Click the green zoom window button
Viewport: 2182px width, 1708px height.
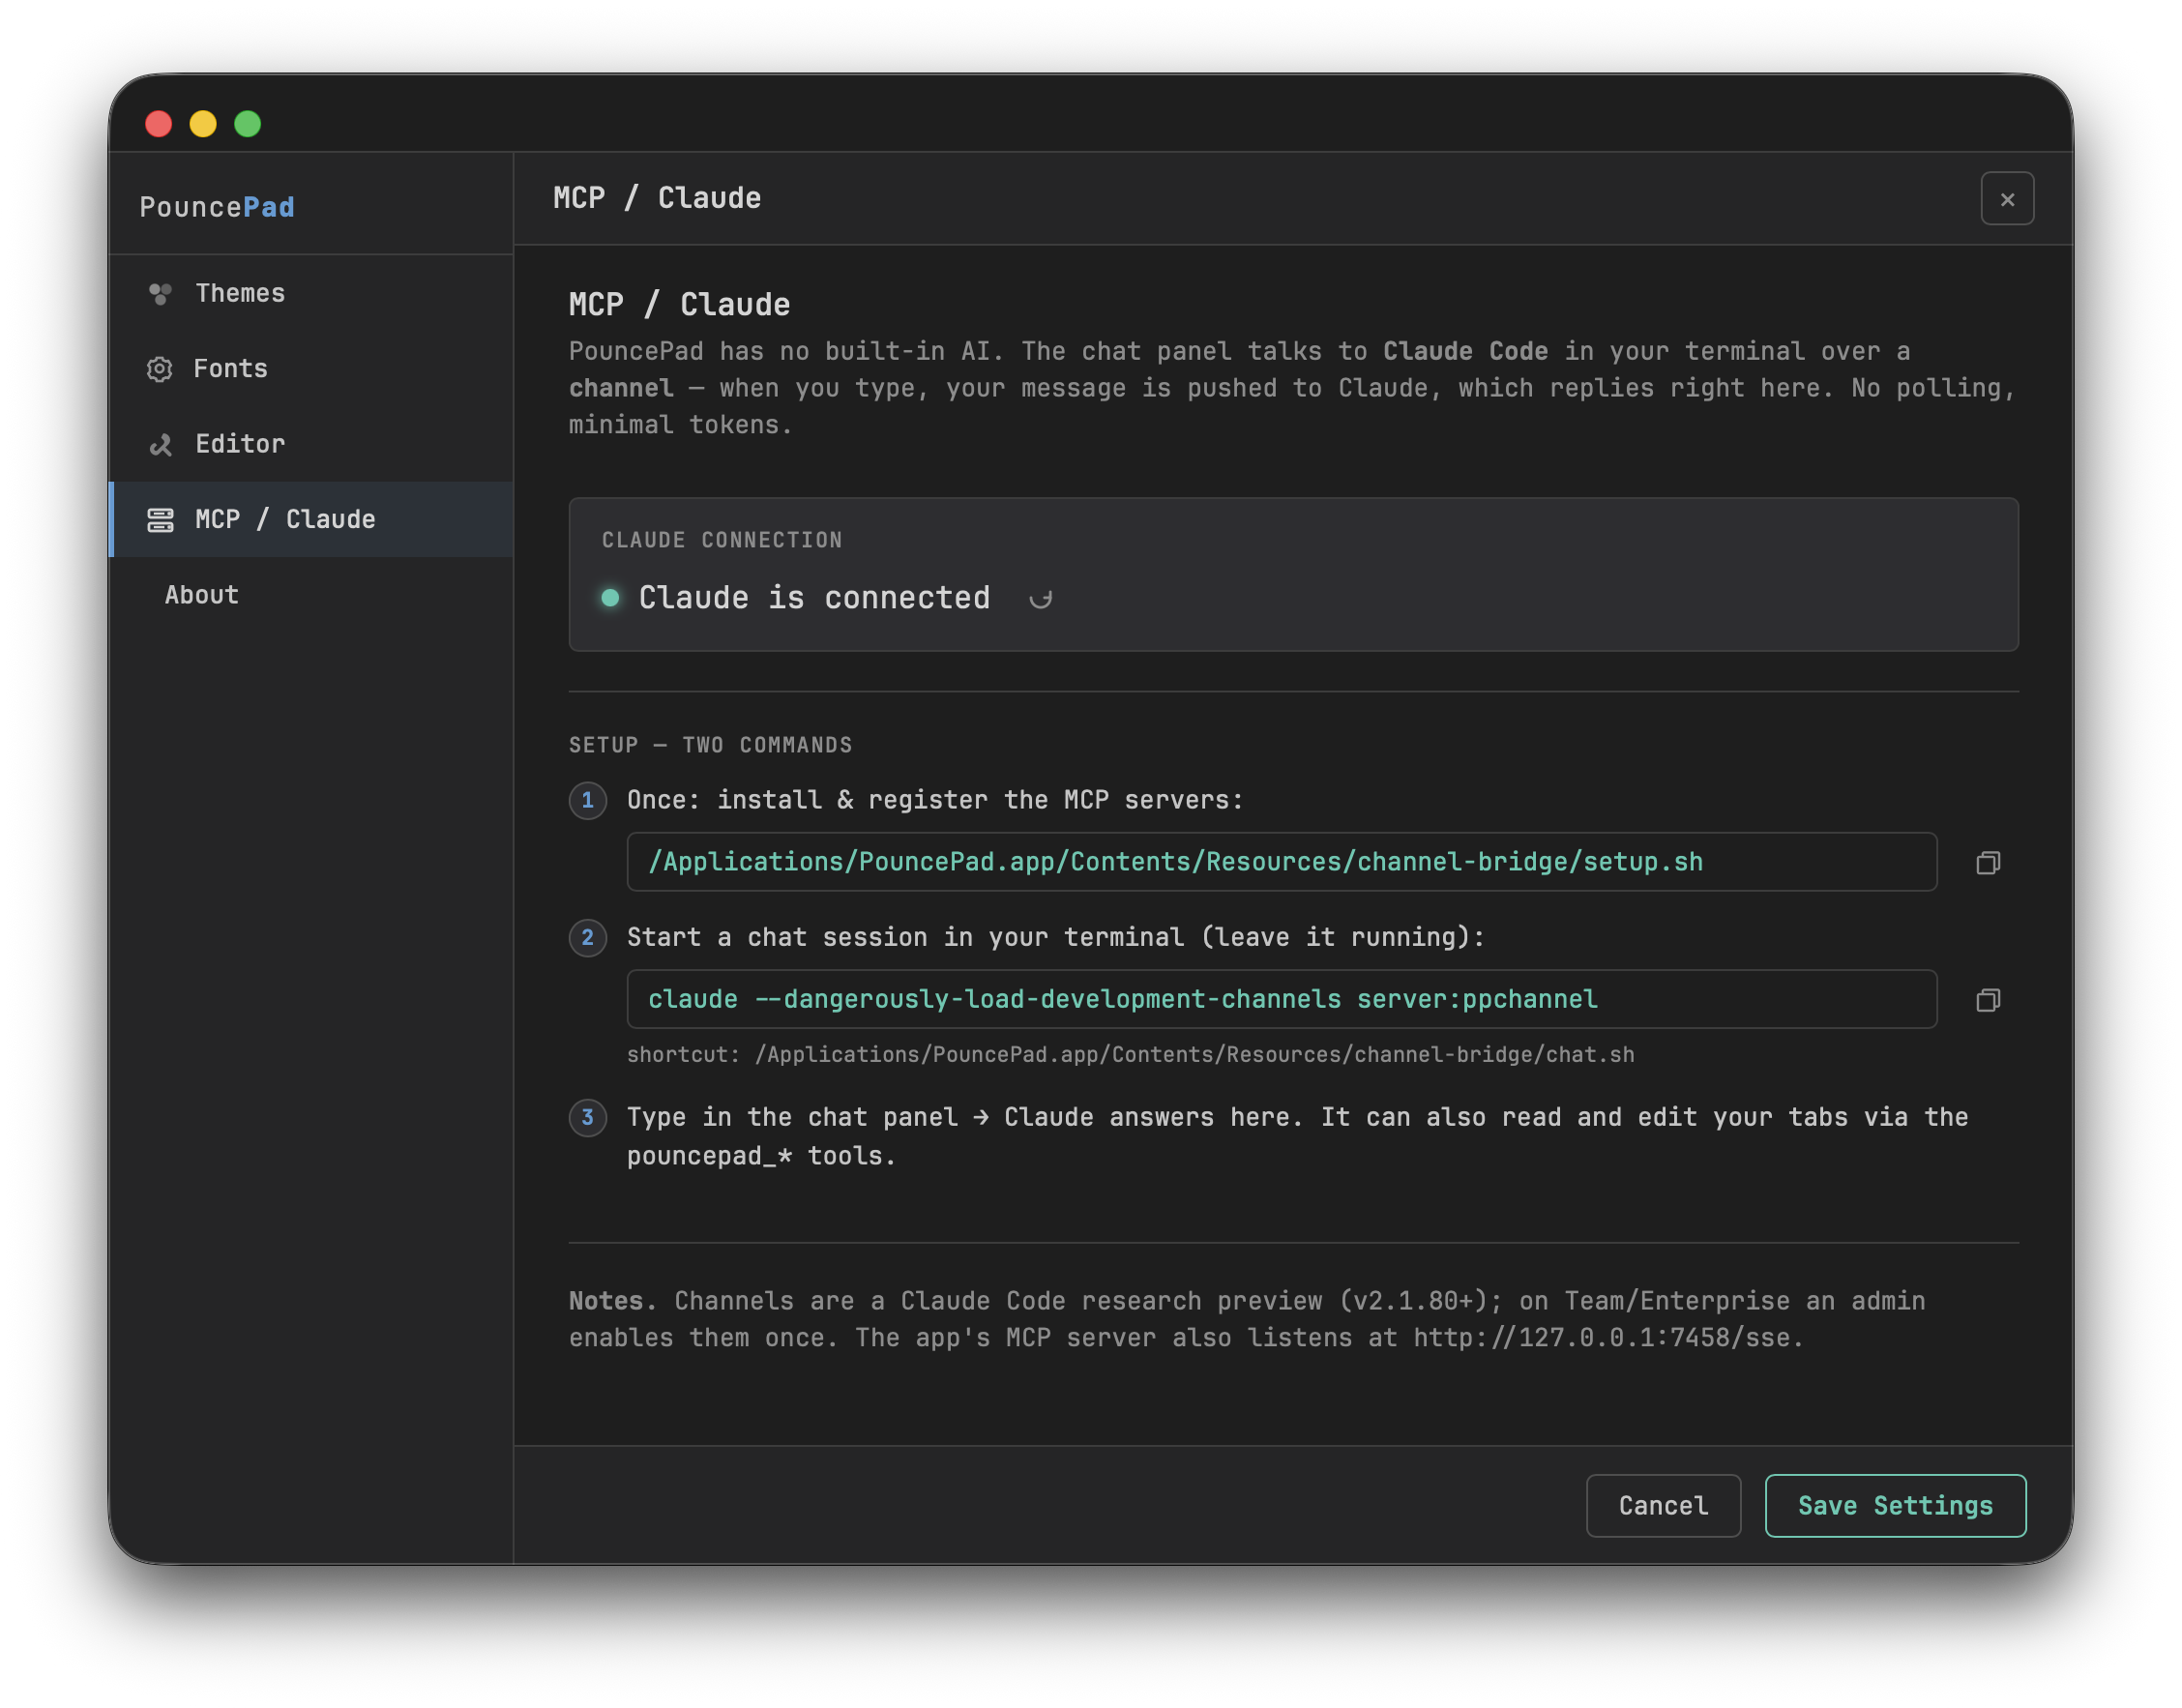coord(248,124)
